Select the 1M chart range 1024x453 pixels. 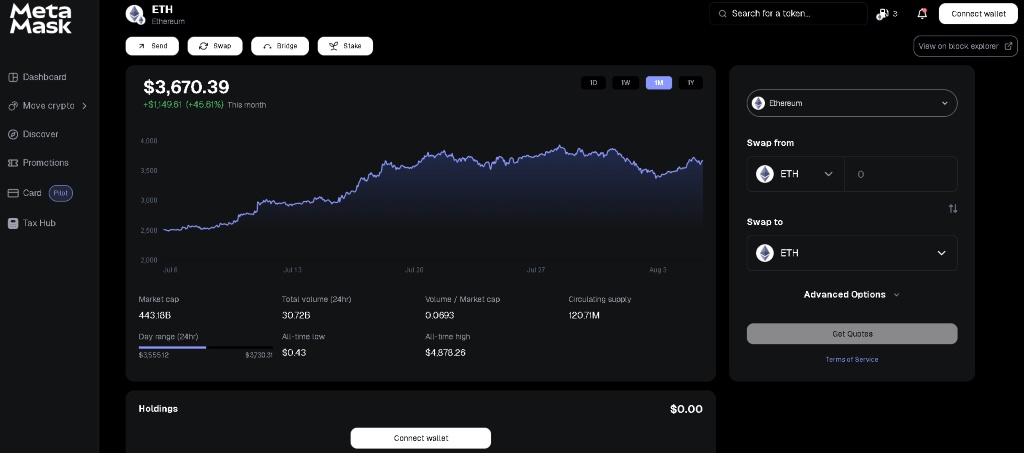pyautogui.click(x=659, y=83)
